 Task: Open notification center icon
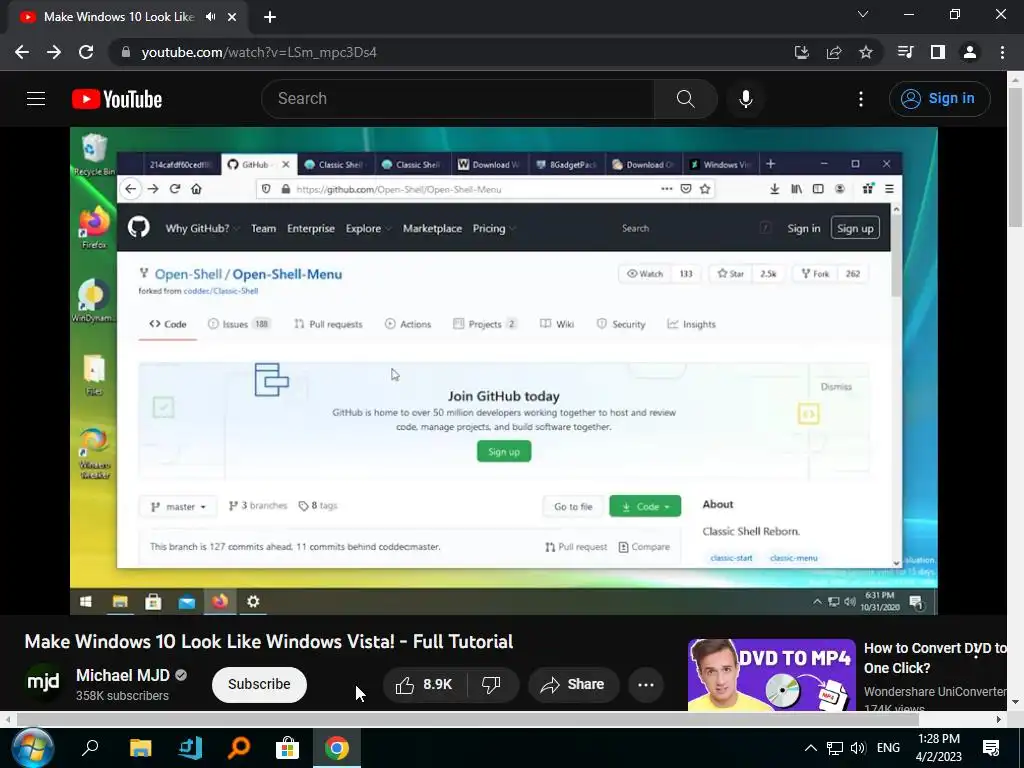(991, 748)
